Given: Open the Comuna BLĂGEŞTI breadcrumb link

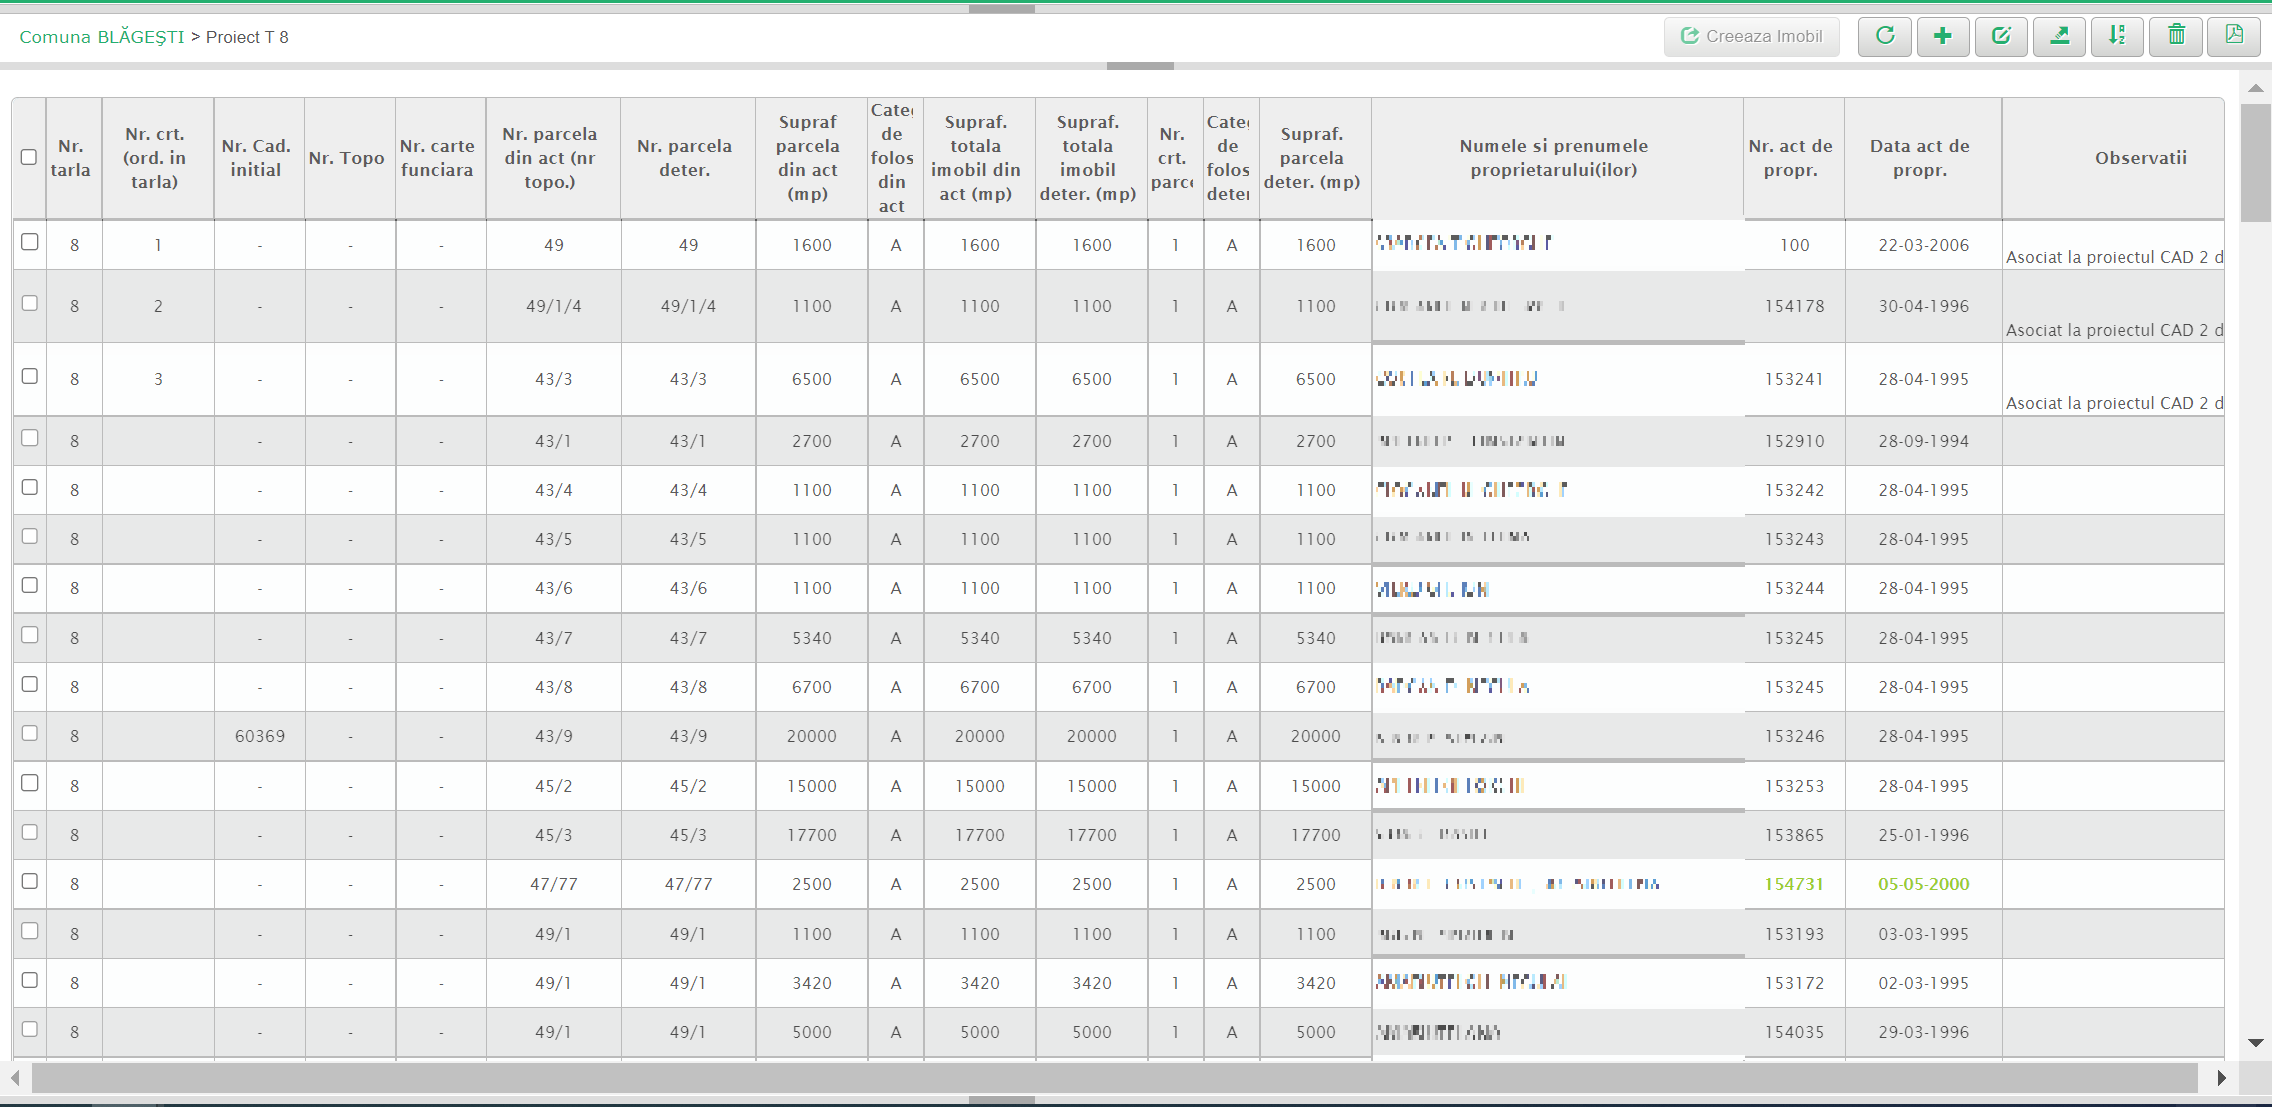Looking at the screenshot, I should click(x=102, y=37).
